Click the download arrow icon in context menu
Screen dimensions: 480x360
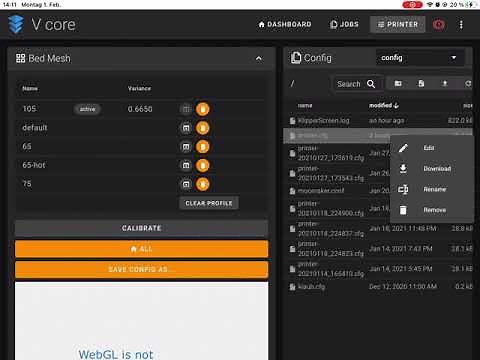[x=403, y=168]
